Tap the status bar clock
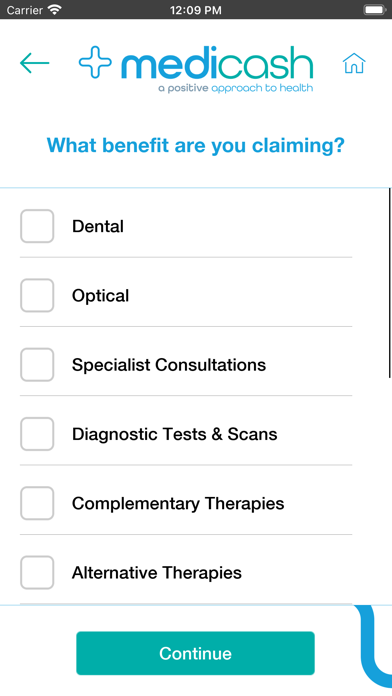This screenshot has width=392, height=696. point(196,10)
